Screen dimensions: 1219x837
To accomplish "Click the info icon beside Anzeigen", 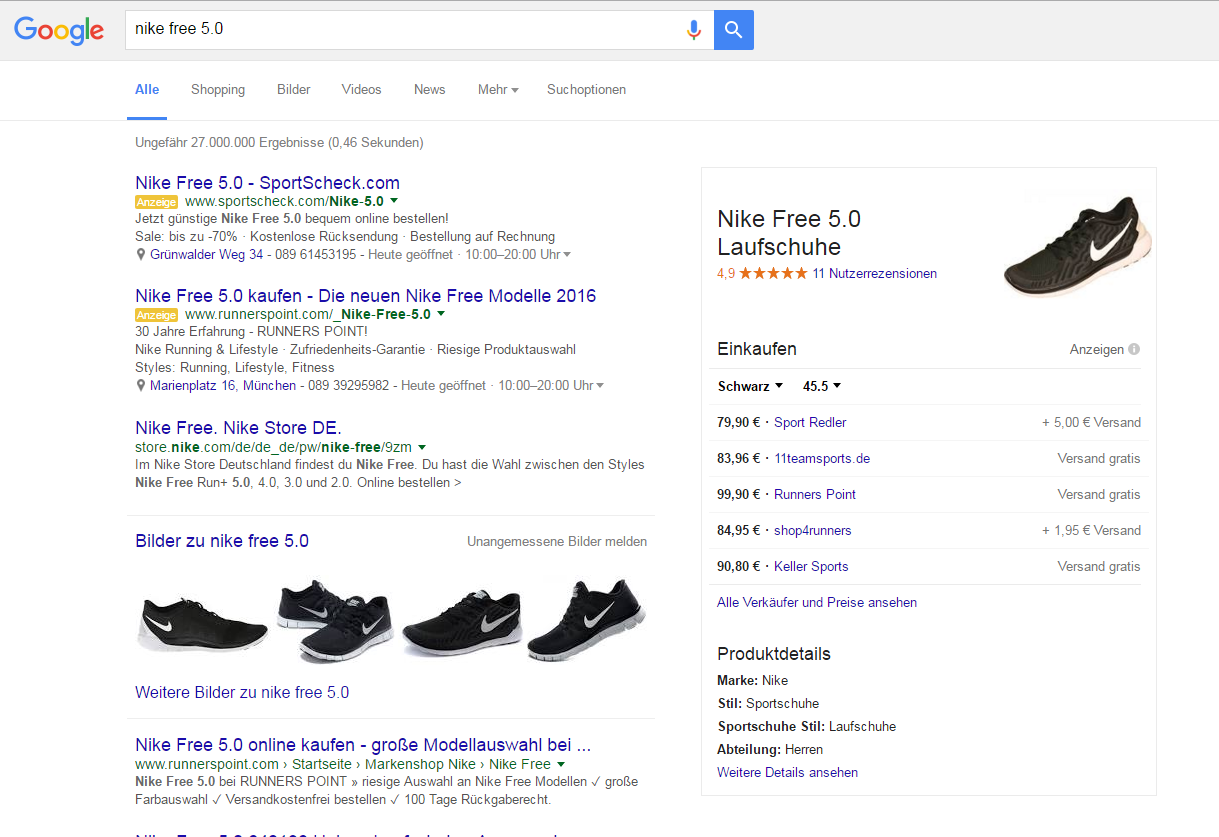I will point(1134,349).
